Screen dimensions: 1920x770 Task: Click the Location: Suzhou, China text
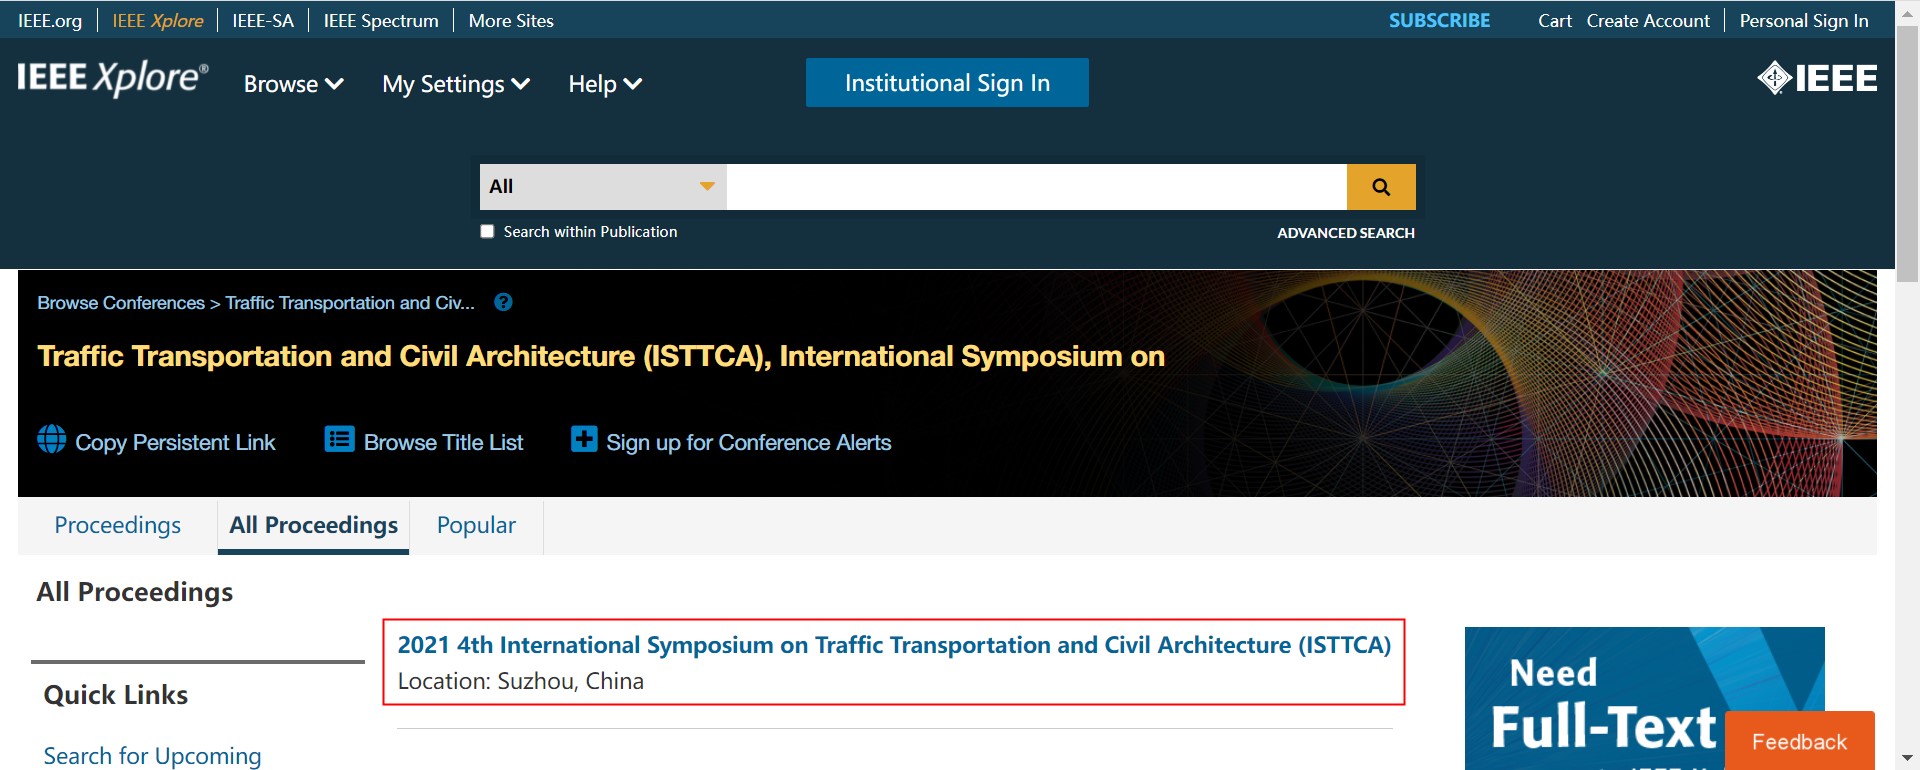[x=521, y=681]
